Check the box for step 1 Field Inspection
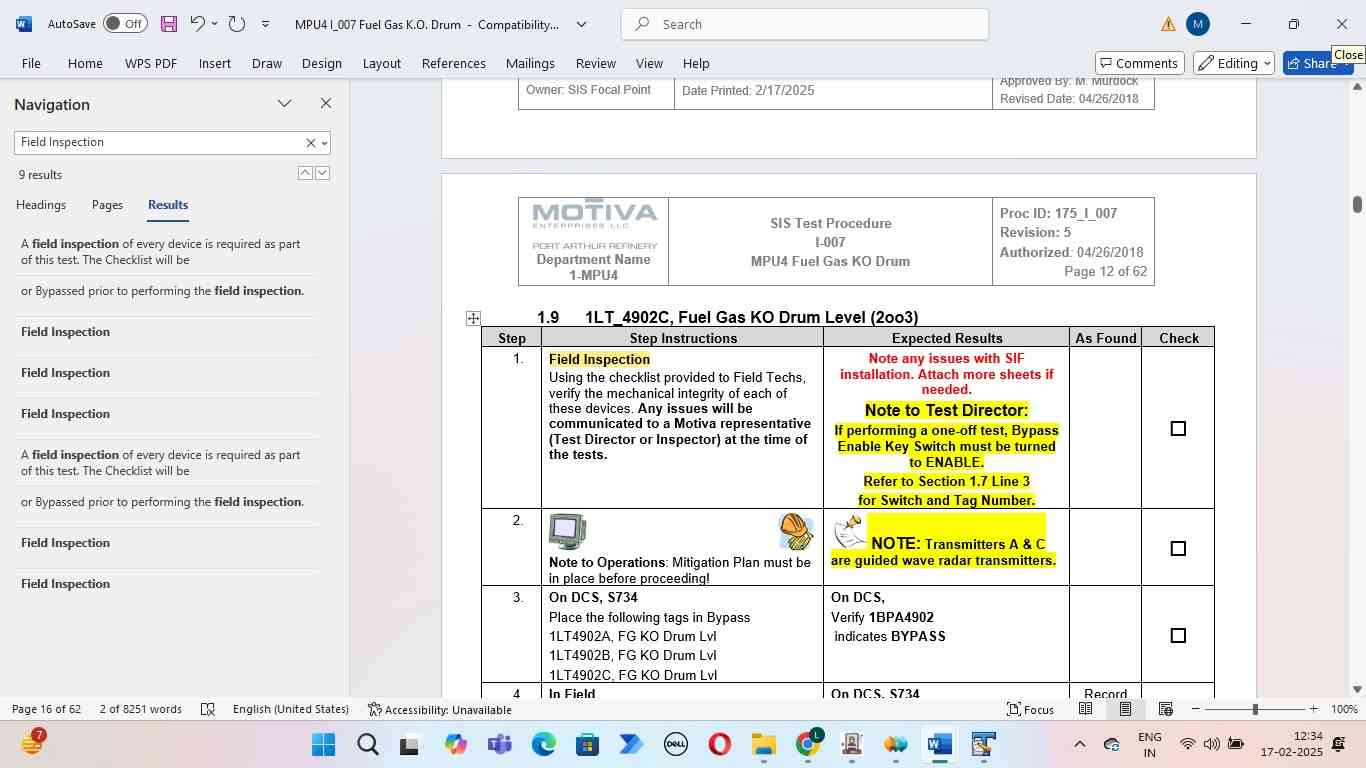Viewport: 1366px width, 768px height. point(1178,429)
